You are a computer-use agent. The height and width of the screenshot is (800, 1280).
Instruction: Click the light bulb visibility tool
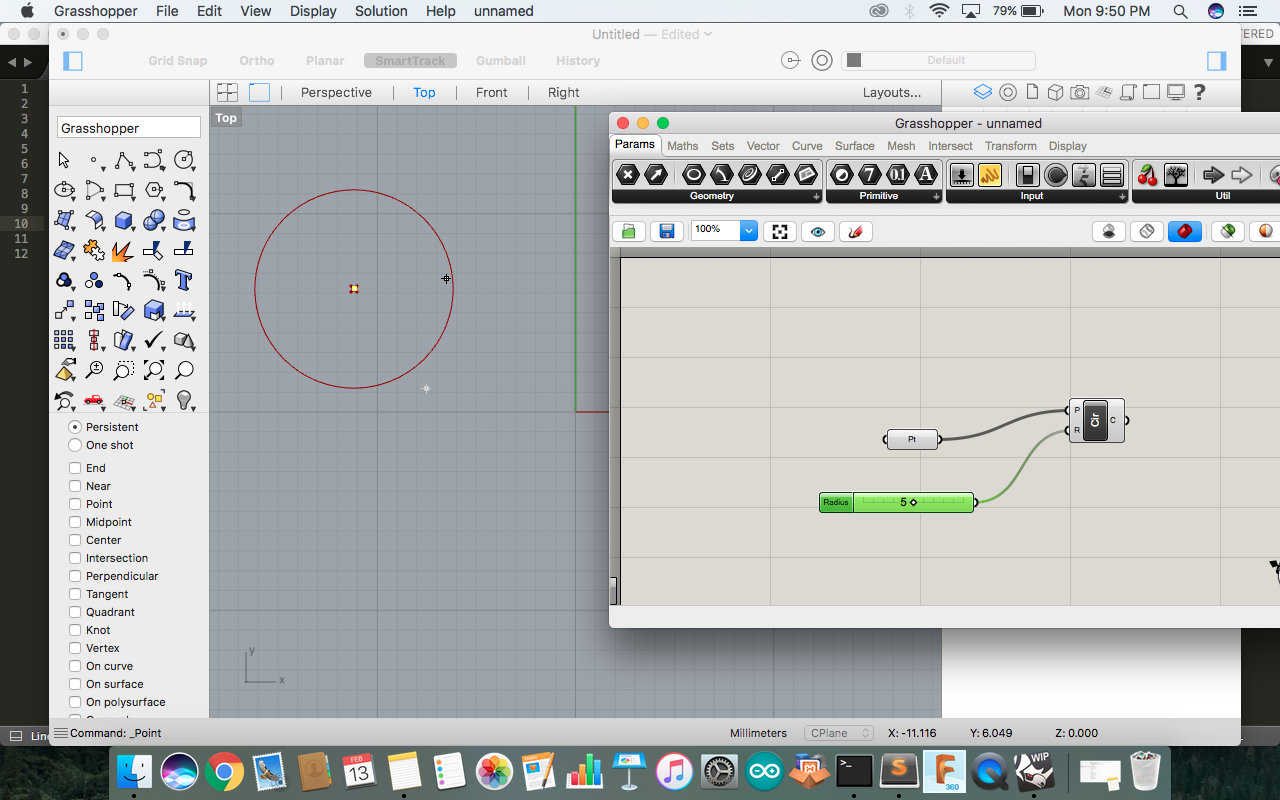click(x=184, y=400)
